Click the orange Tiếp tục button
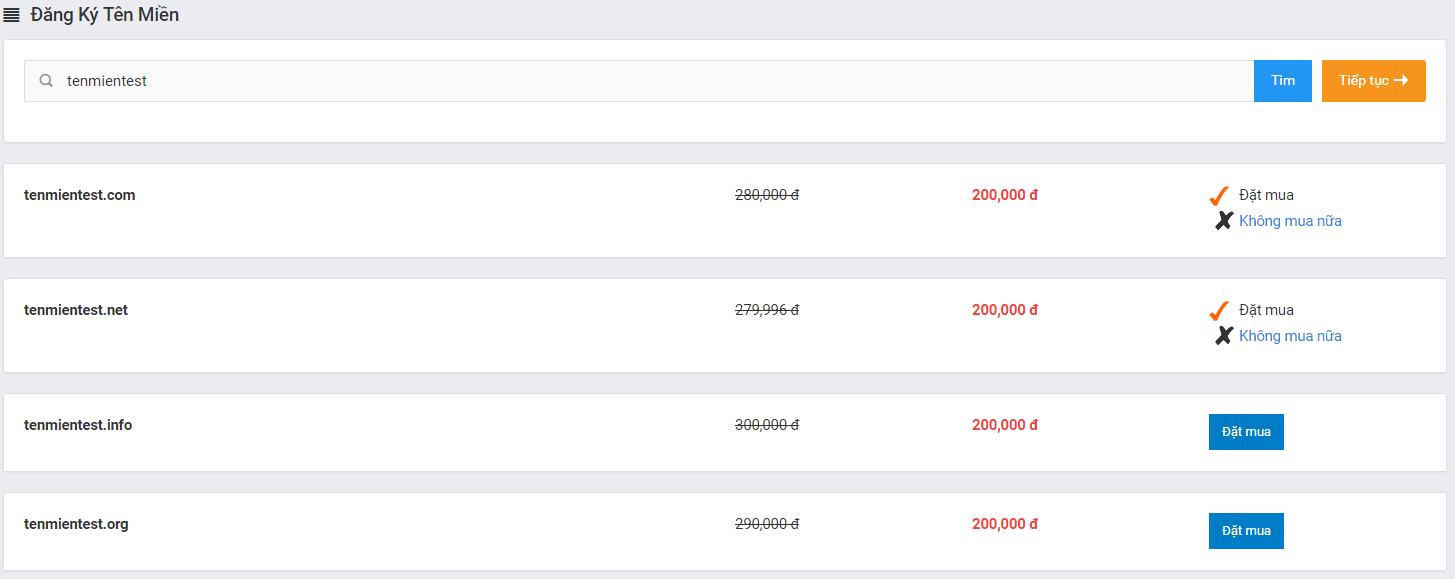 [x=1374, y=81]
